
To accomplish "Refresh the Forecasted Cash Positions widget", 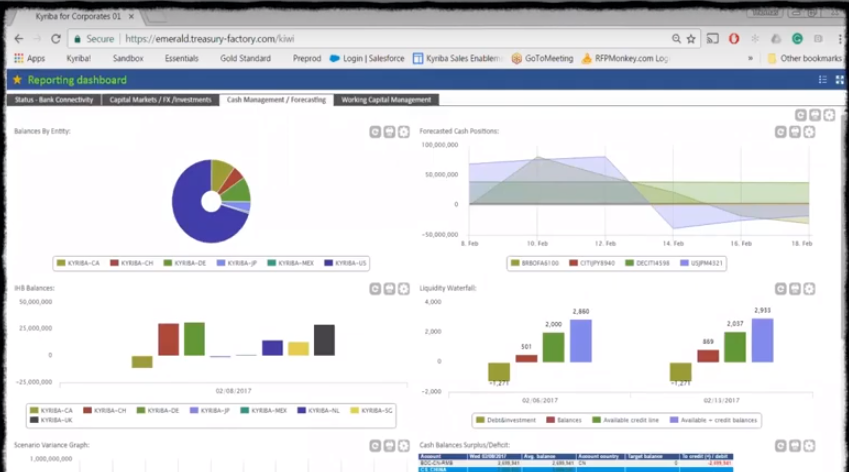I will tap(780, 132).
